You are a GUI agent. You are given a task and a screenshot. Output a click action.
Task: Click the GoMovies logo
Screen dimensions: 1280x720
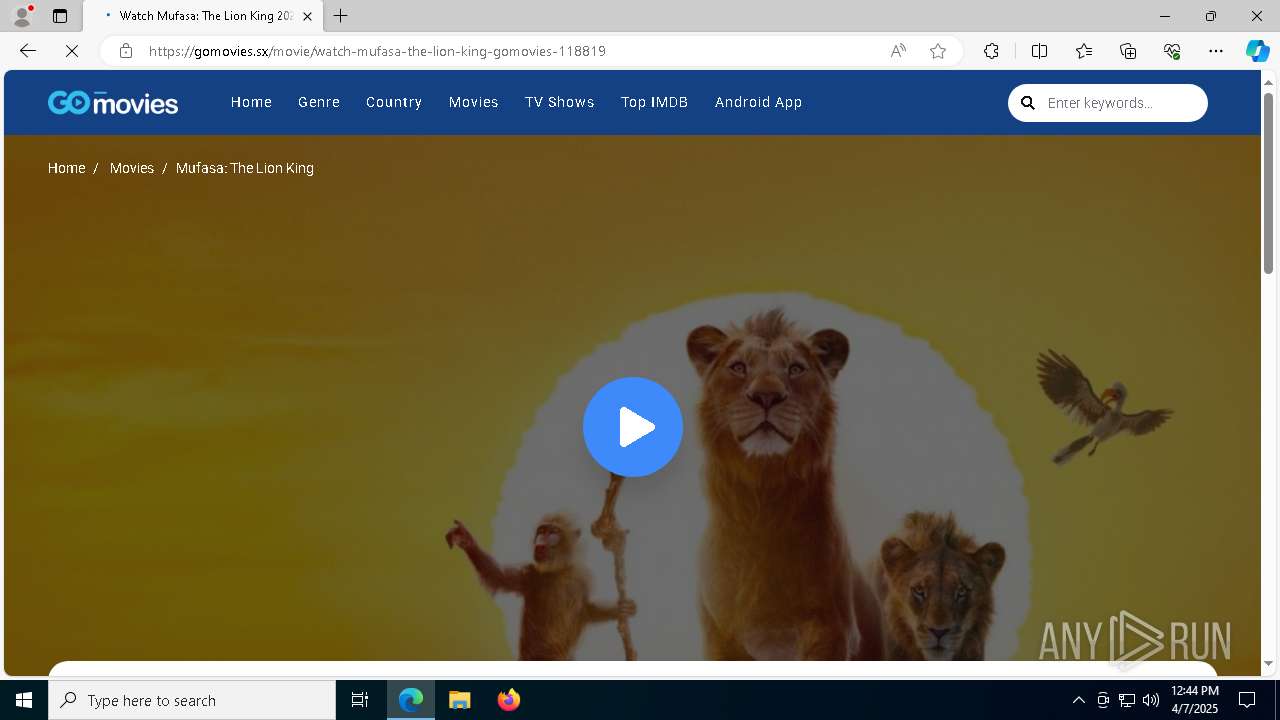[x=113, y=102]
